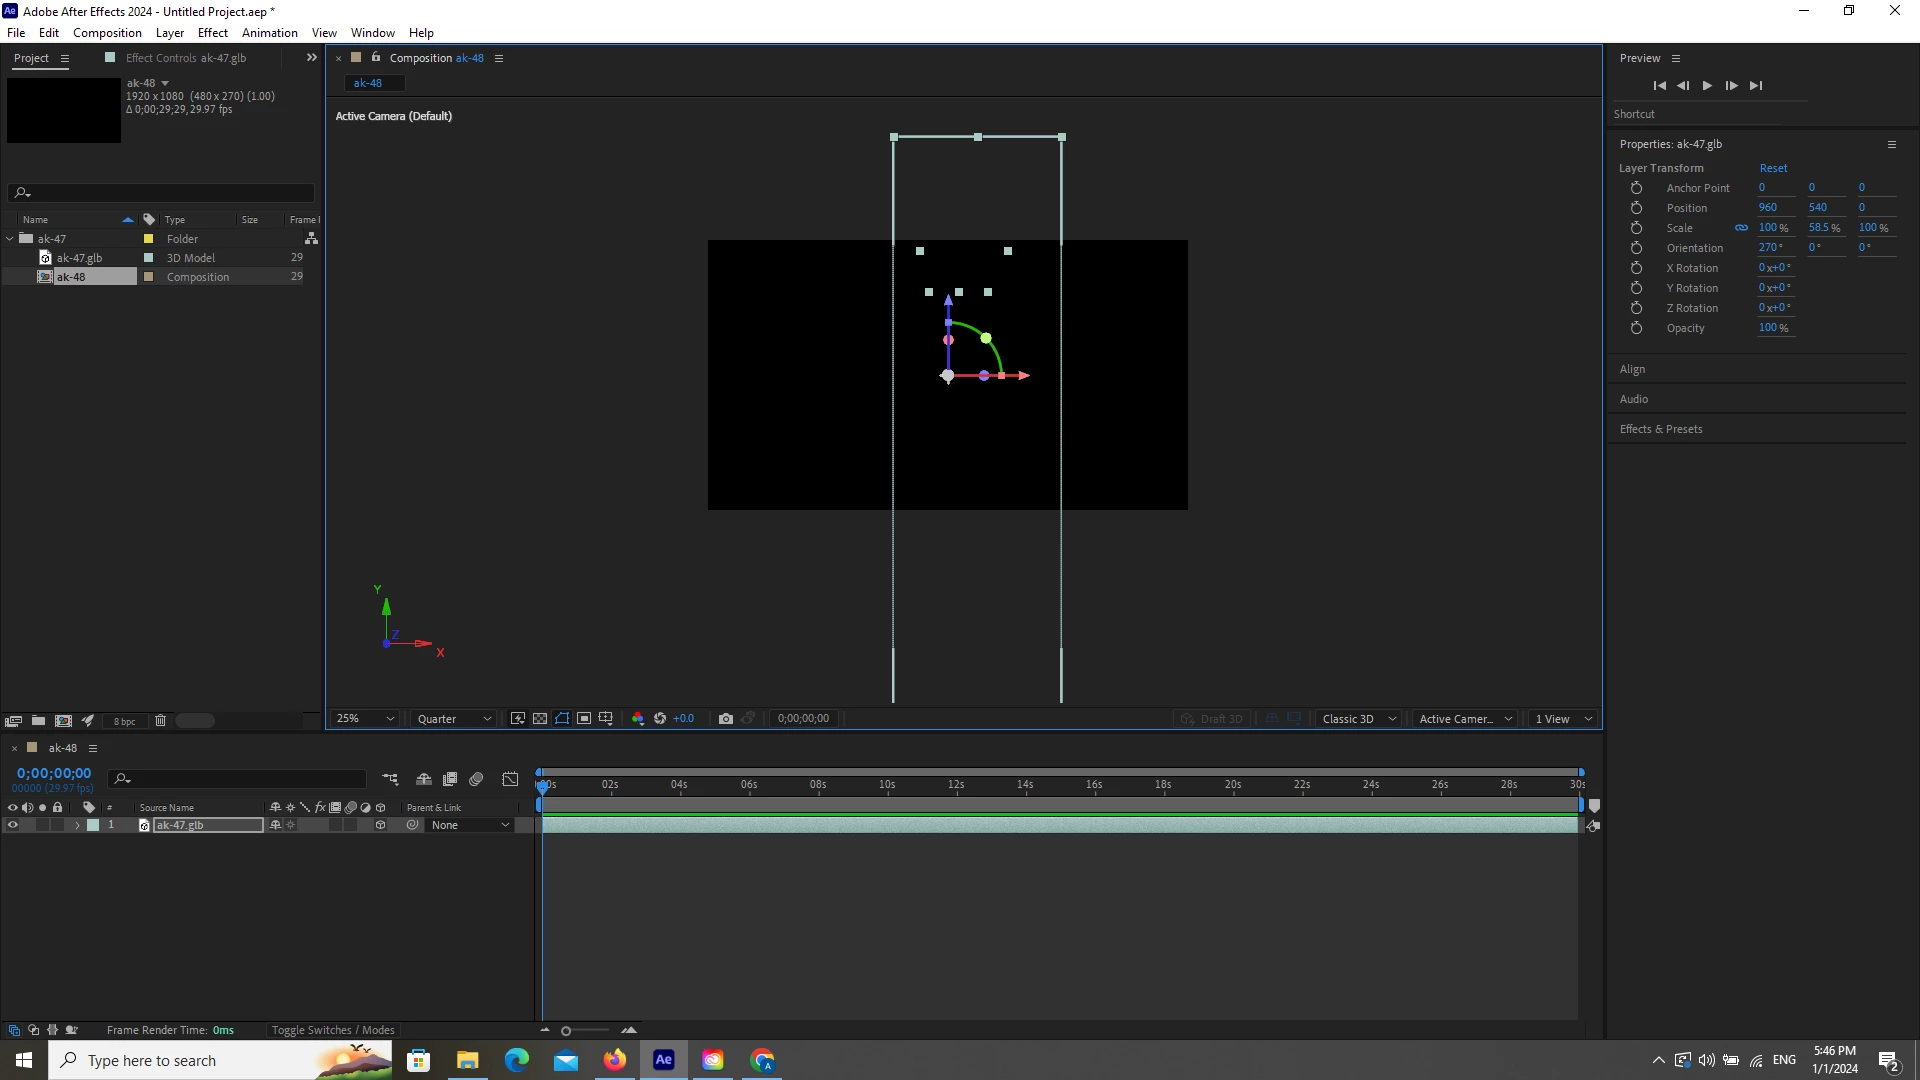The height and width of the screenshot is (1080, 1920).
Task: Click Toggle Switches / Modes button
Action: (333, 1030)
